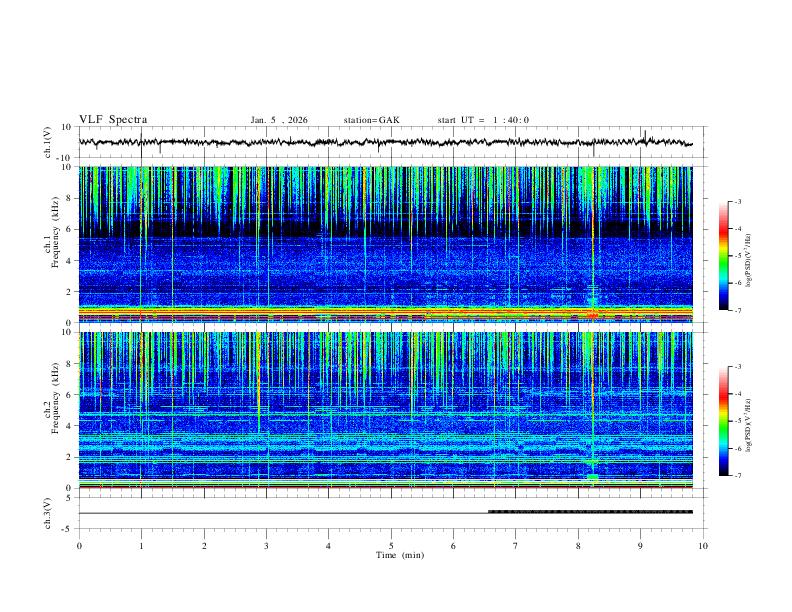Click the "2" kHz tick of ch.2 spectrogram
This screenshot has width=792, height=612.
pos(70,457)
